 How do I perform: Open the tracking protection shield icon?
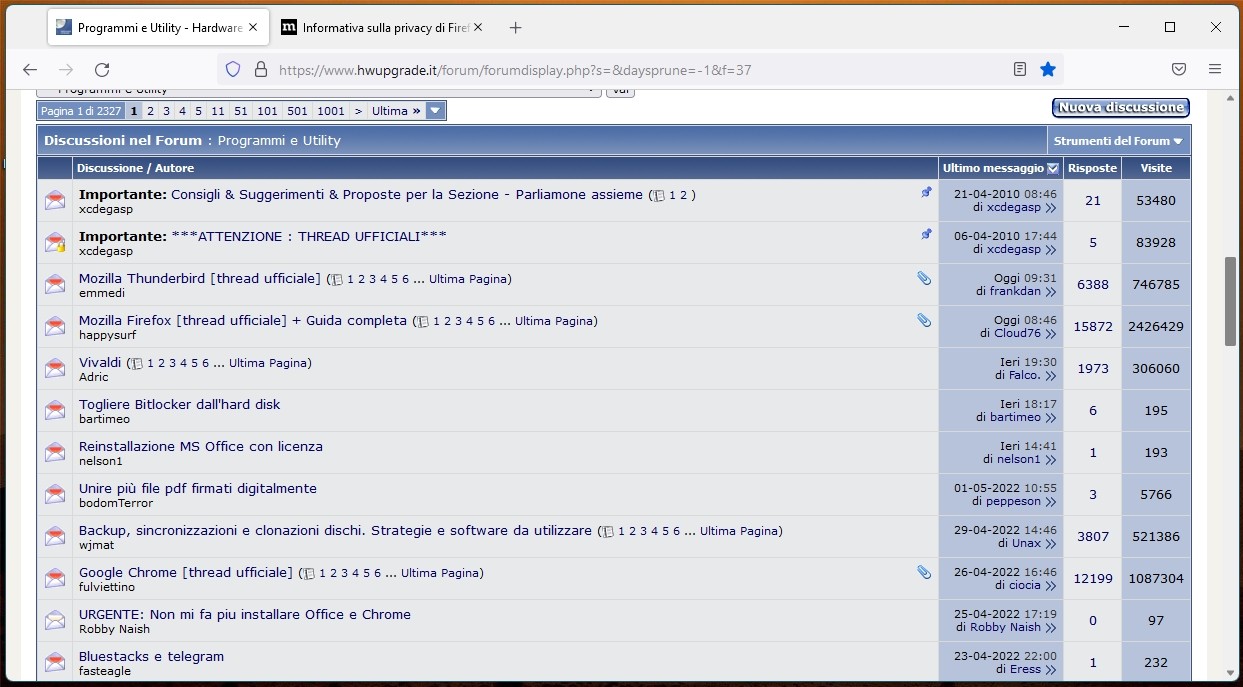click(x=233, y=69)
